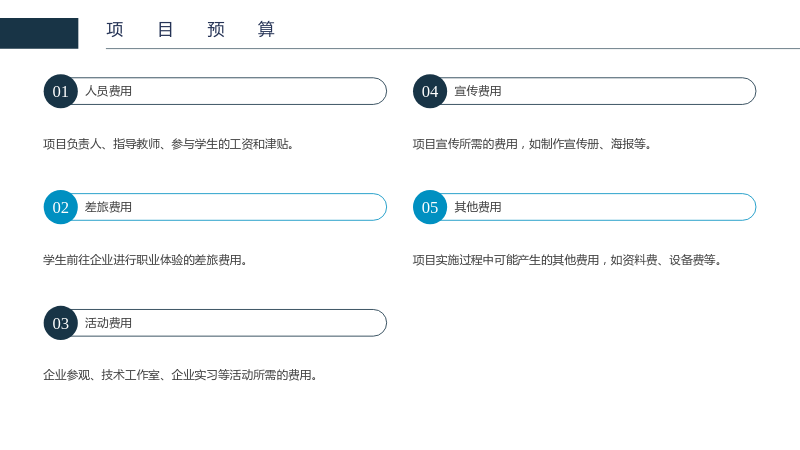Click the description mentioning 资料费、设备费
800x450 pixels.
tap(567, 260)
